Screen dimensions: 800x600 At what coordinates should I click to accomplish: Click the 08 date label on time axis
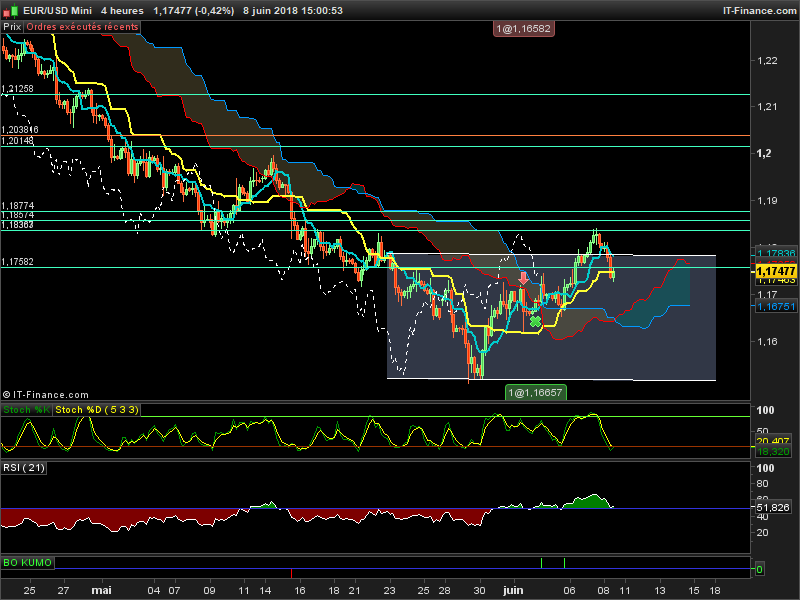[603, 591]
